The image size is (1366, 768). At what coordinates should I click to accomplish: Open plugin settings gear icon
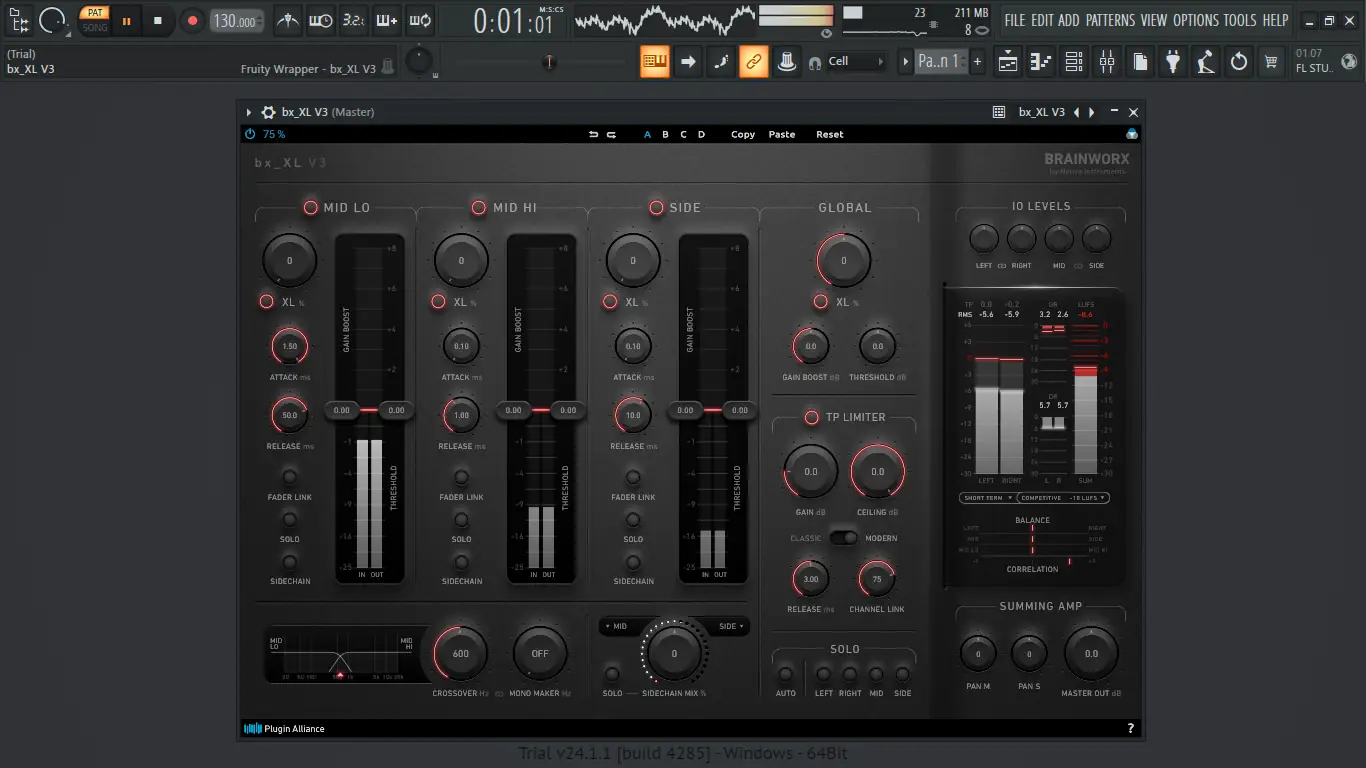[x=268, y=112]
